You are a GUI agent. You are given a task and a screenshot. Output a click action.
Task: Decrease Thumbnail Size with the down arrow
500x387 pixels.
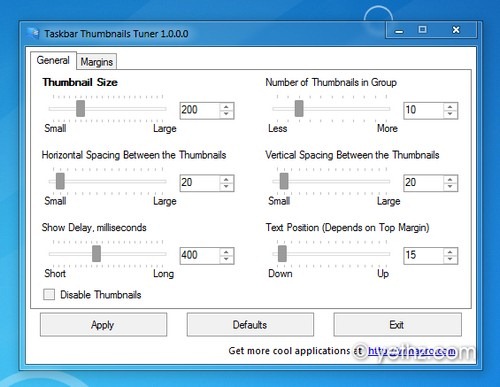[x=226, y=114]
